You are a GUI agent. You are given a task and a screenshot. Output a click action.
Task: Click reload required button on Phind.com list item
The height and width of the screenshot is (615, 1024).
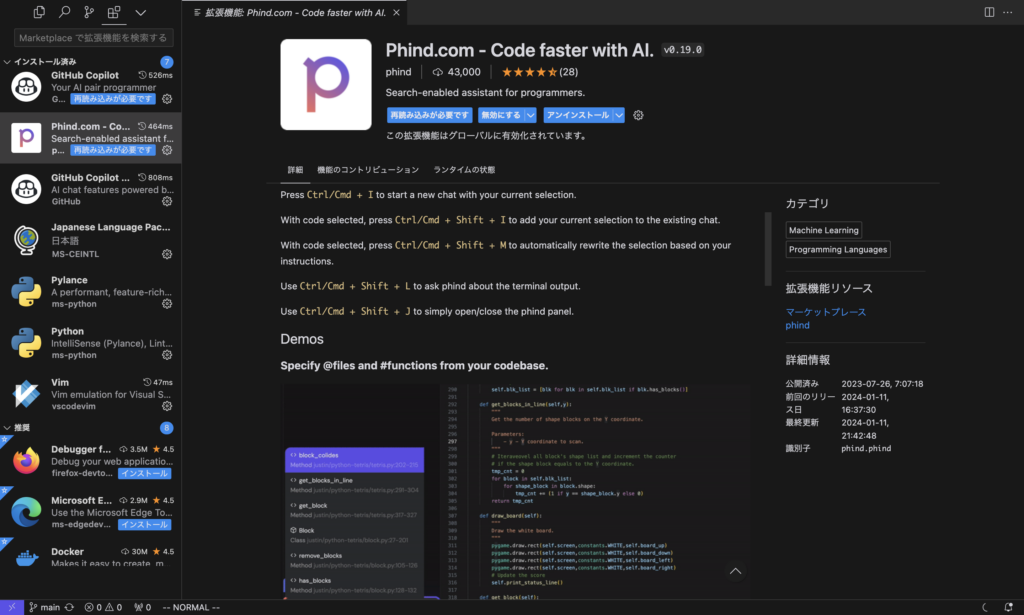(113, 150)
